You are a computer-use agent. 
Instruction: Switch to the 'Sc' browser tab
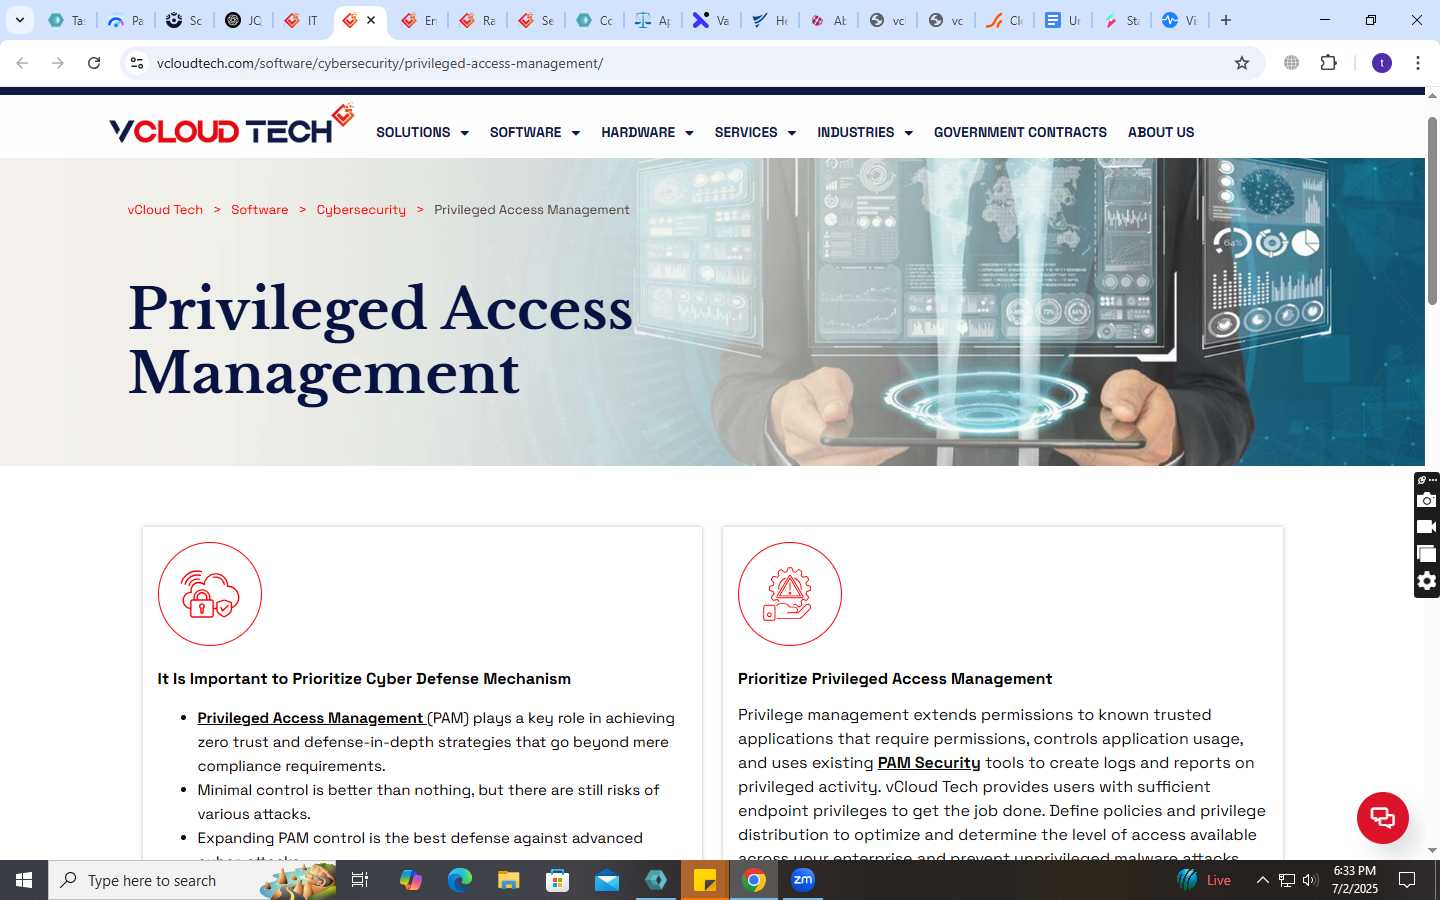click(184, 20)
